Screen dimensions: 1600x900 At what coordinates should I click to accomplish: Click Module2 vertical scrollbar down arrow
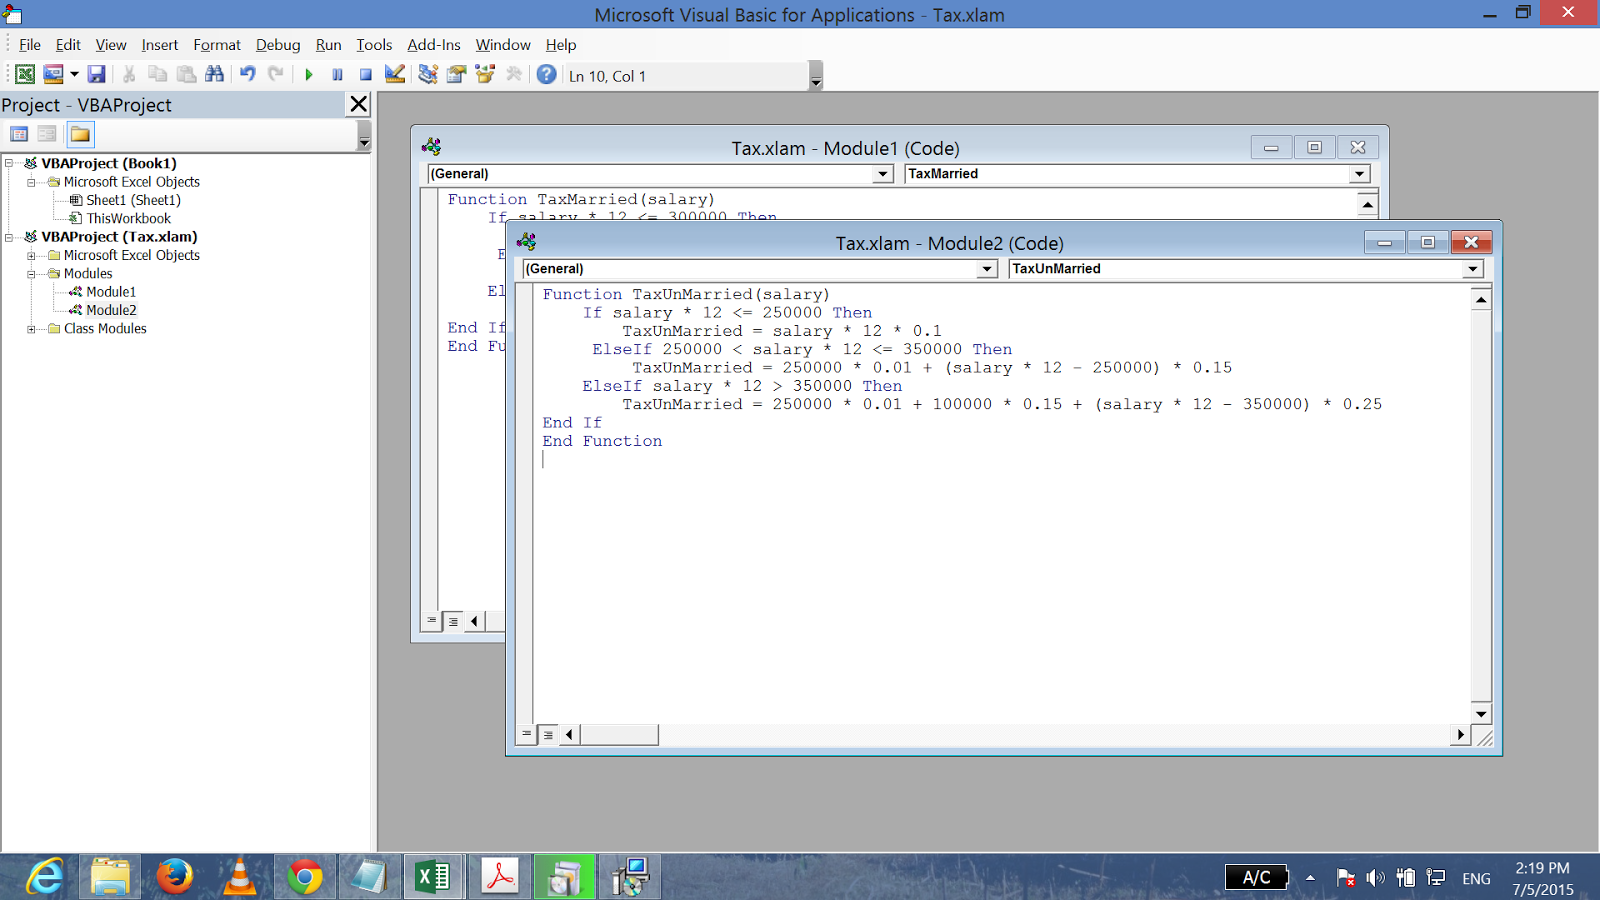1481,713
